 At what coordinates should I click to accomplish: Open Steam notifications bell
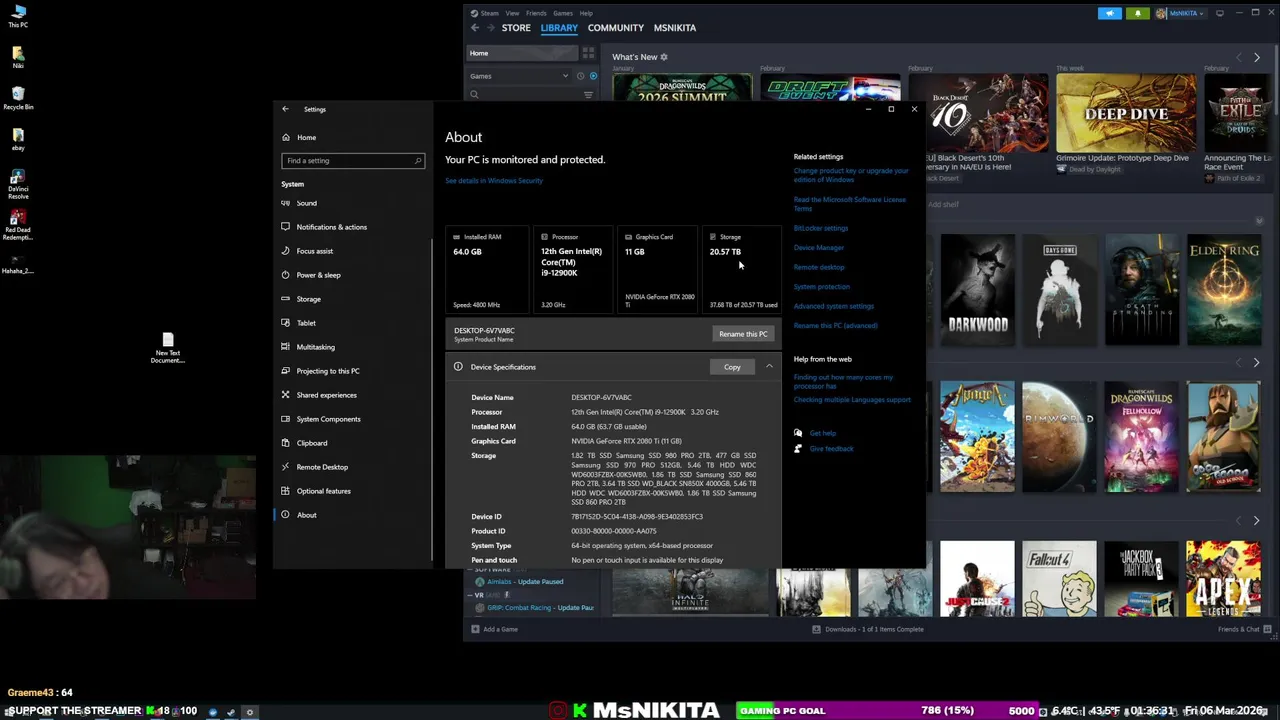(1137, 13)
